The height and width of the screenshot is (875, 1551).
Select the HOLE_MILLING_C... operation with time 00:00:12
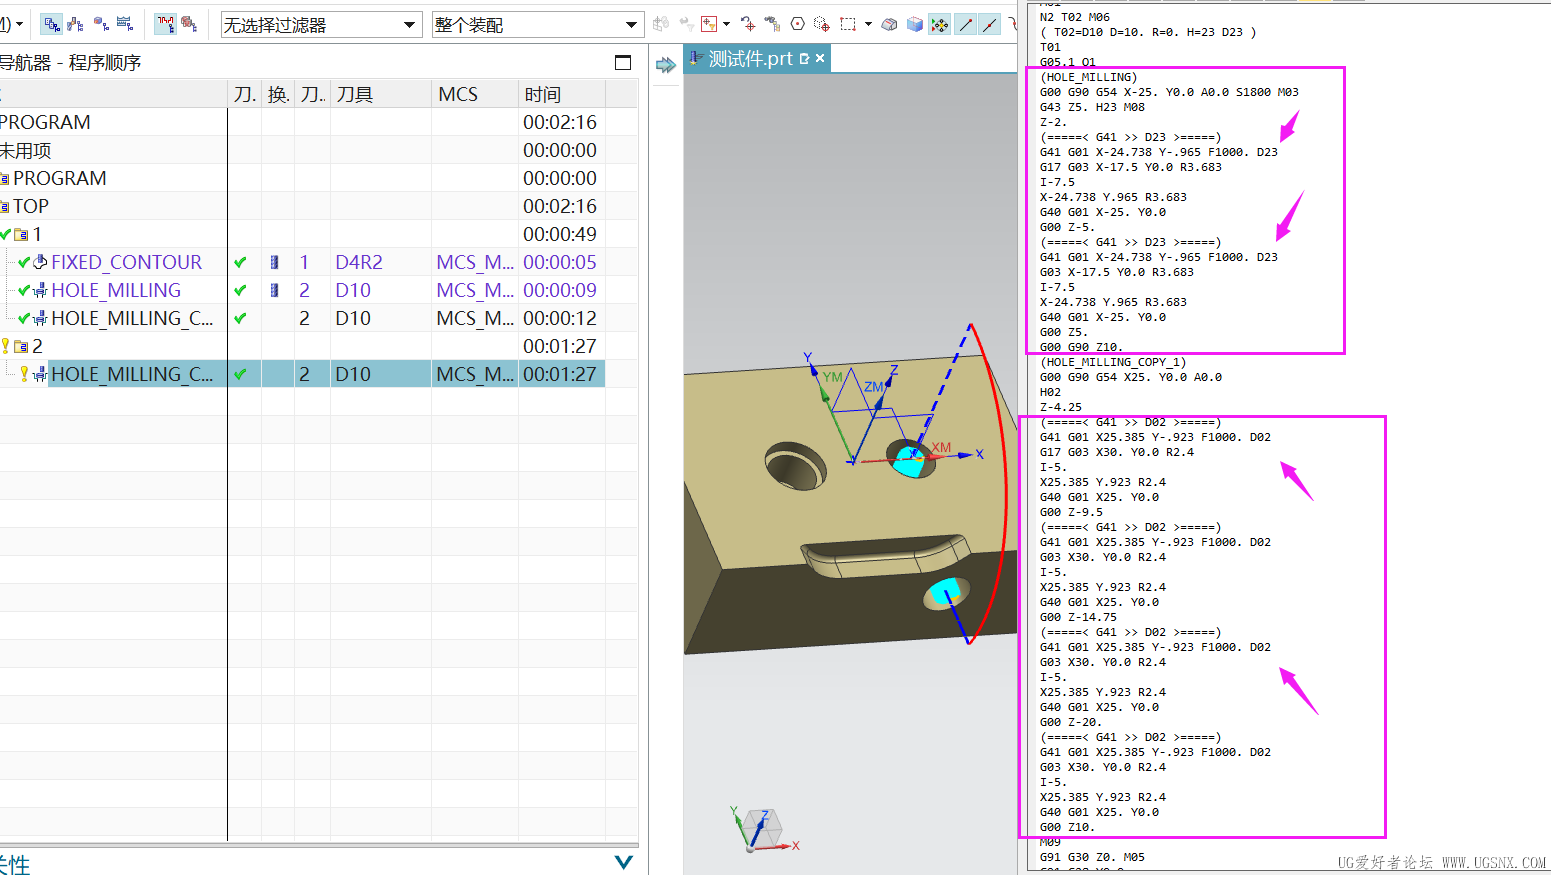click(x=132, y=318)
